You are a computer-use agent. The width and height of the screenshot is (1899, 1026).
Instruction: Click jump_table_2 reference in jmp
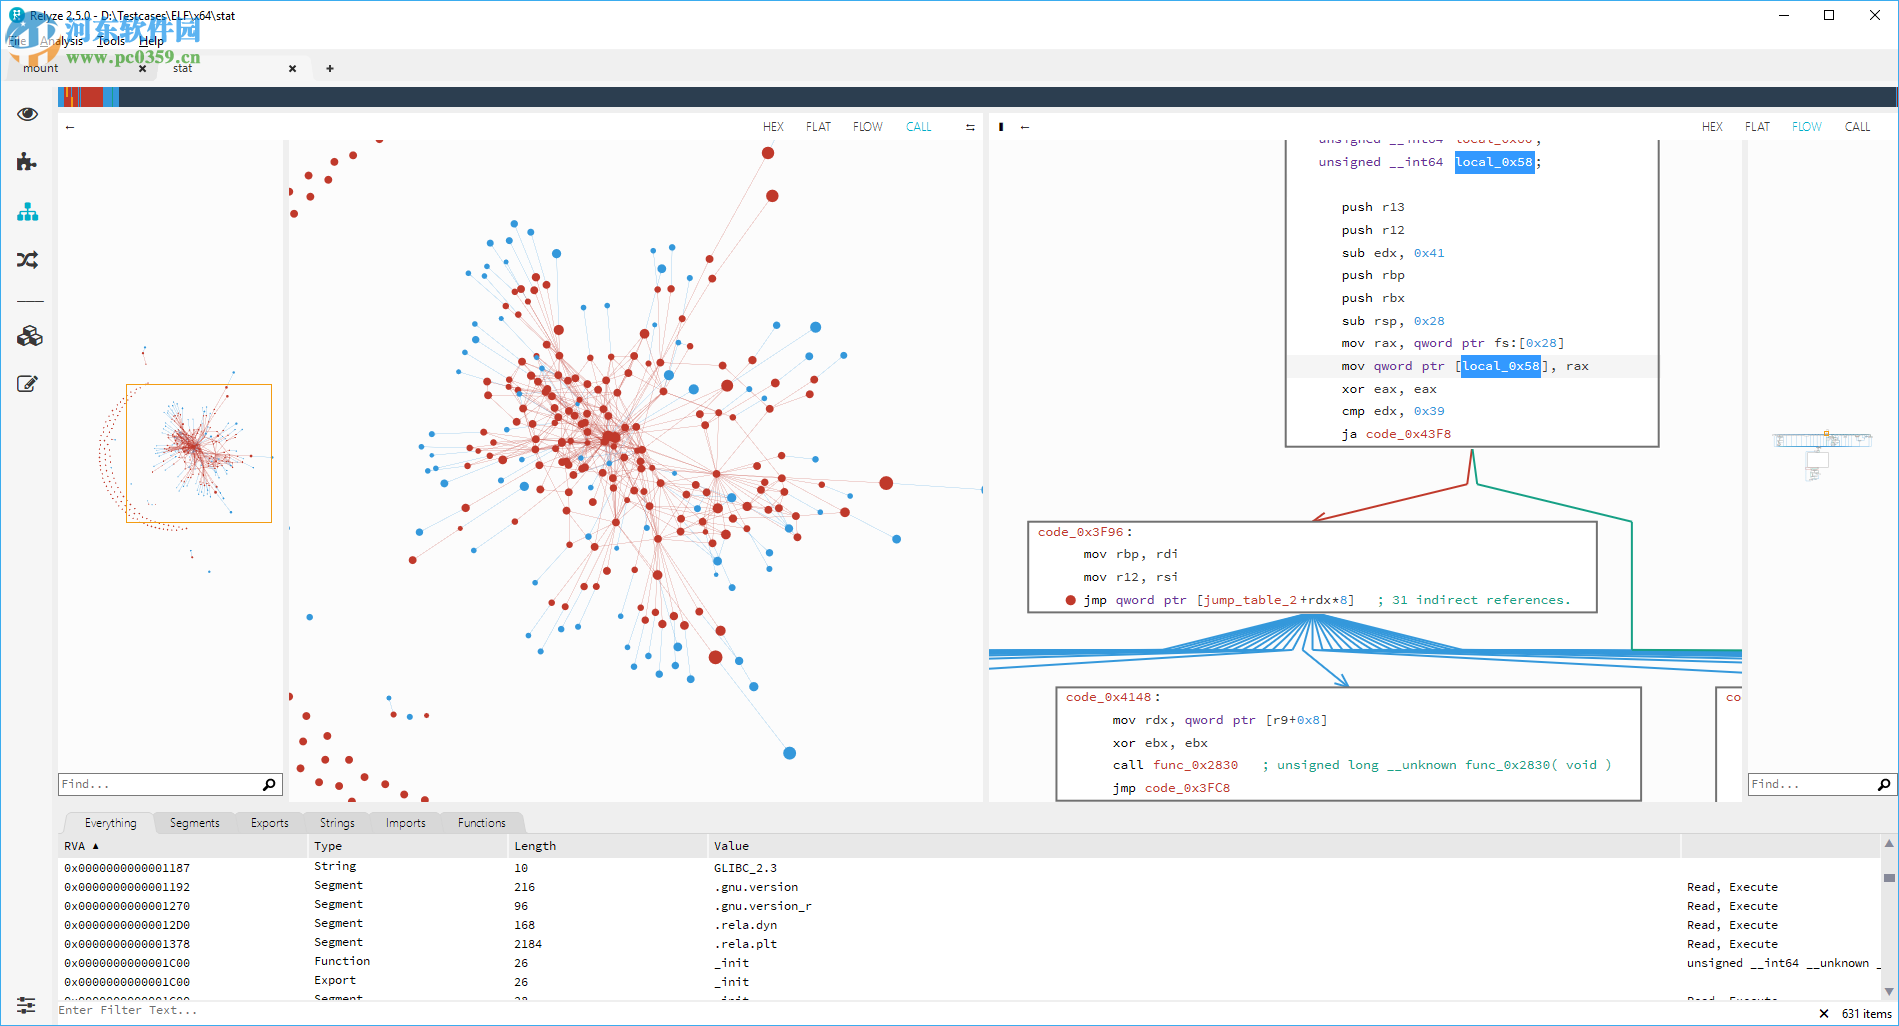1250,600
